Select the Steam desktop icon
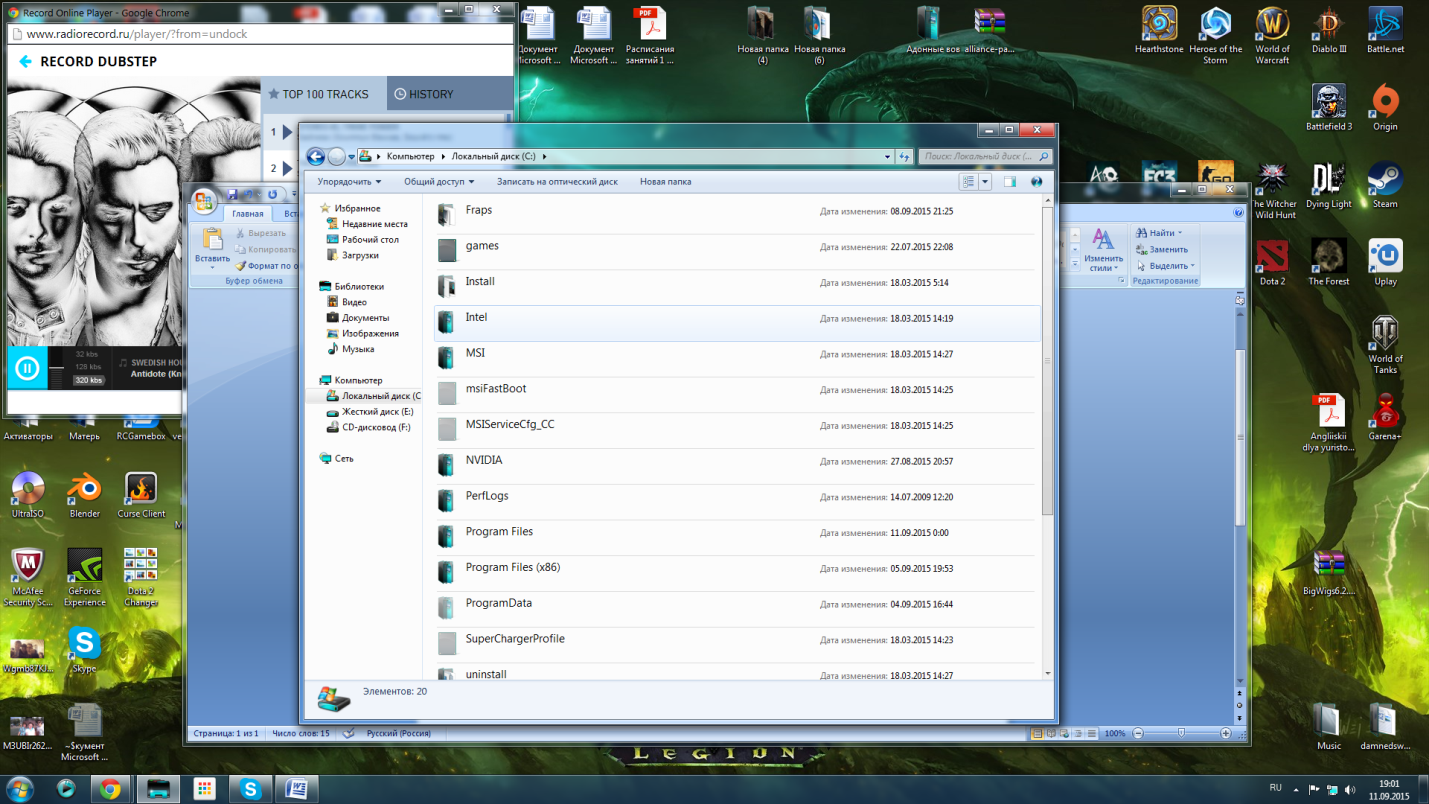1429x804 pixels. click(x=1385, y=185)
